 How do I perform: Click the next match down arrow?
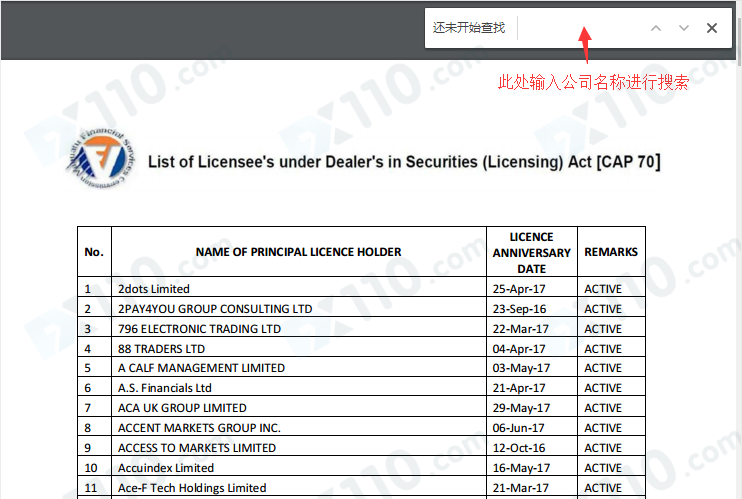click(684, 28)
